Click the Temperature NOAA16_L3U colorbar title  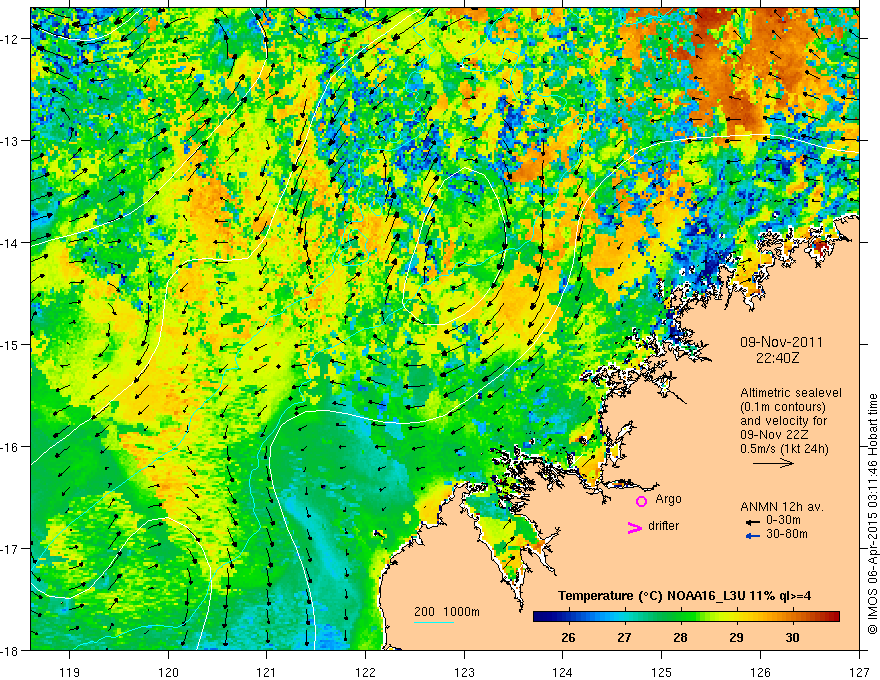[x=684, y=596]
